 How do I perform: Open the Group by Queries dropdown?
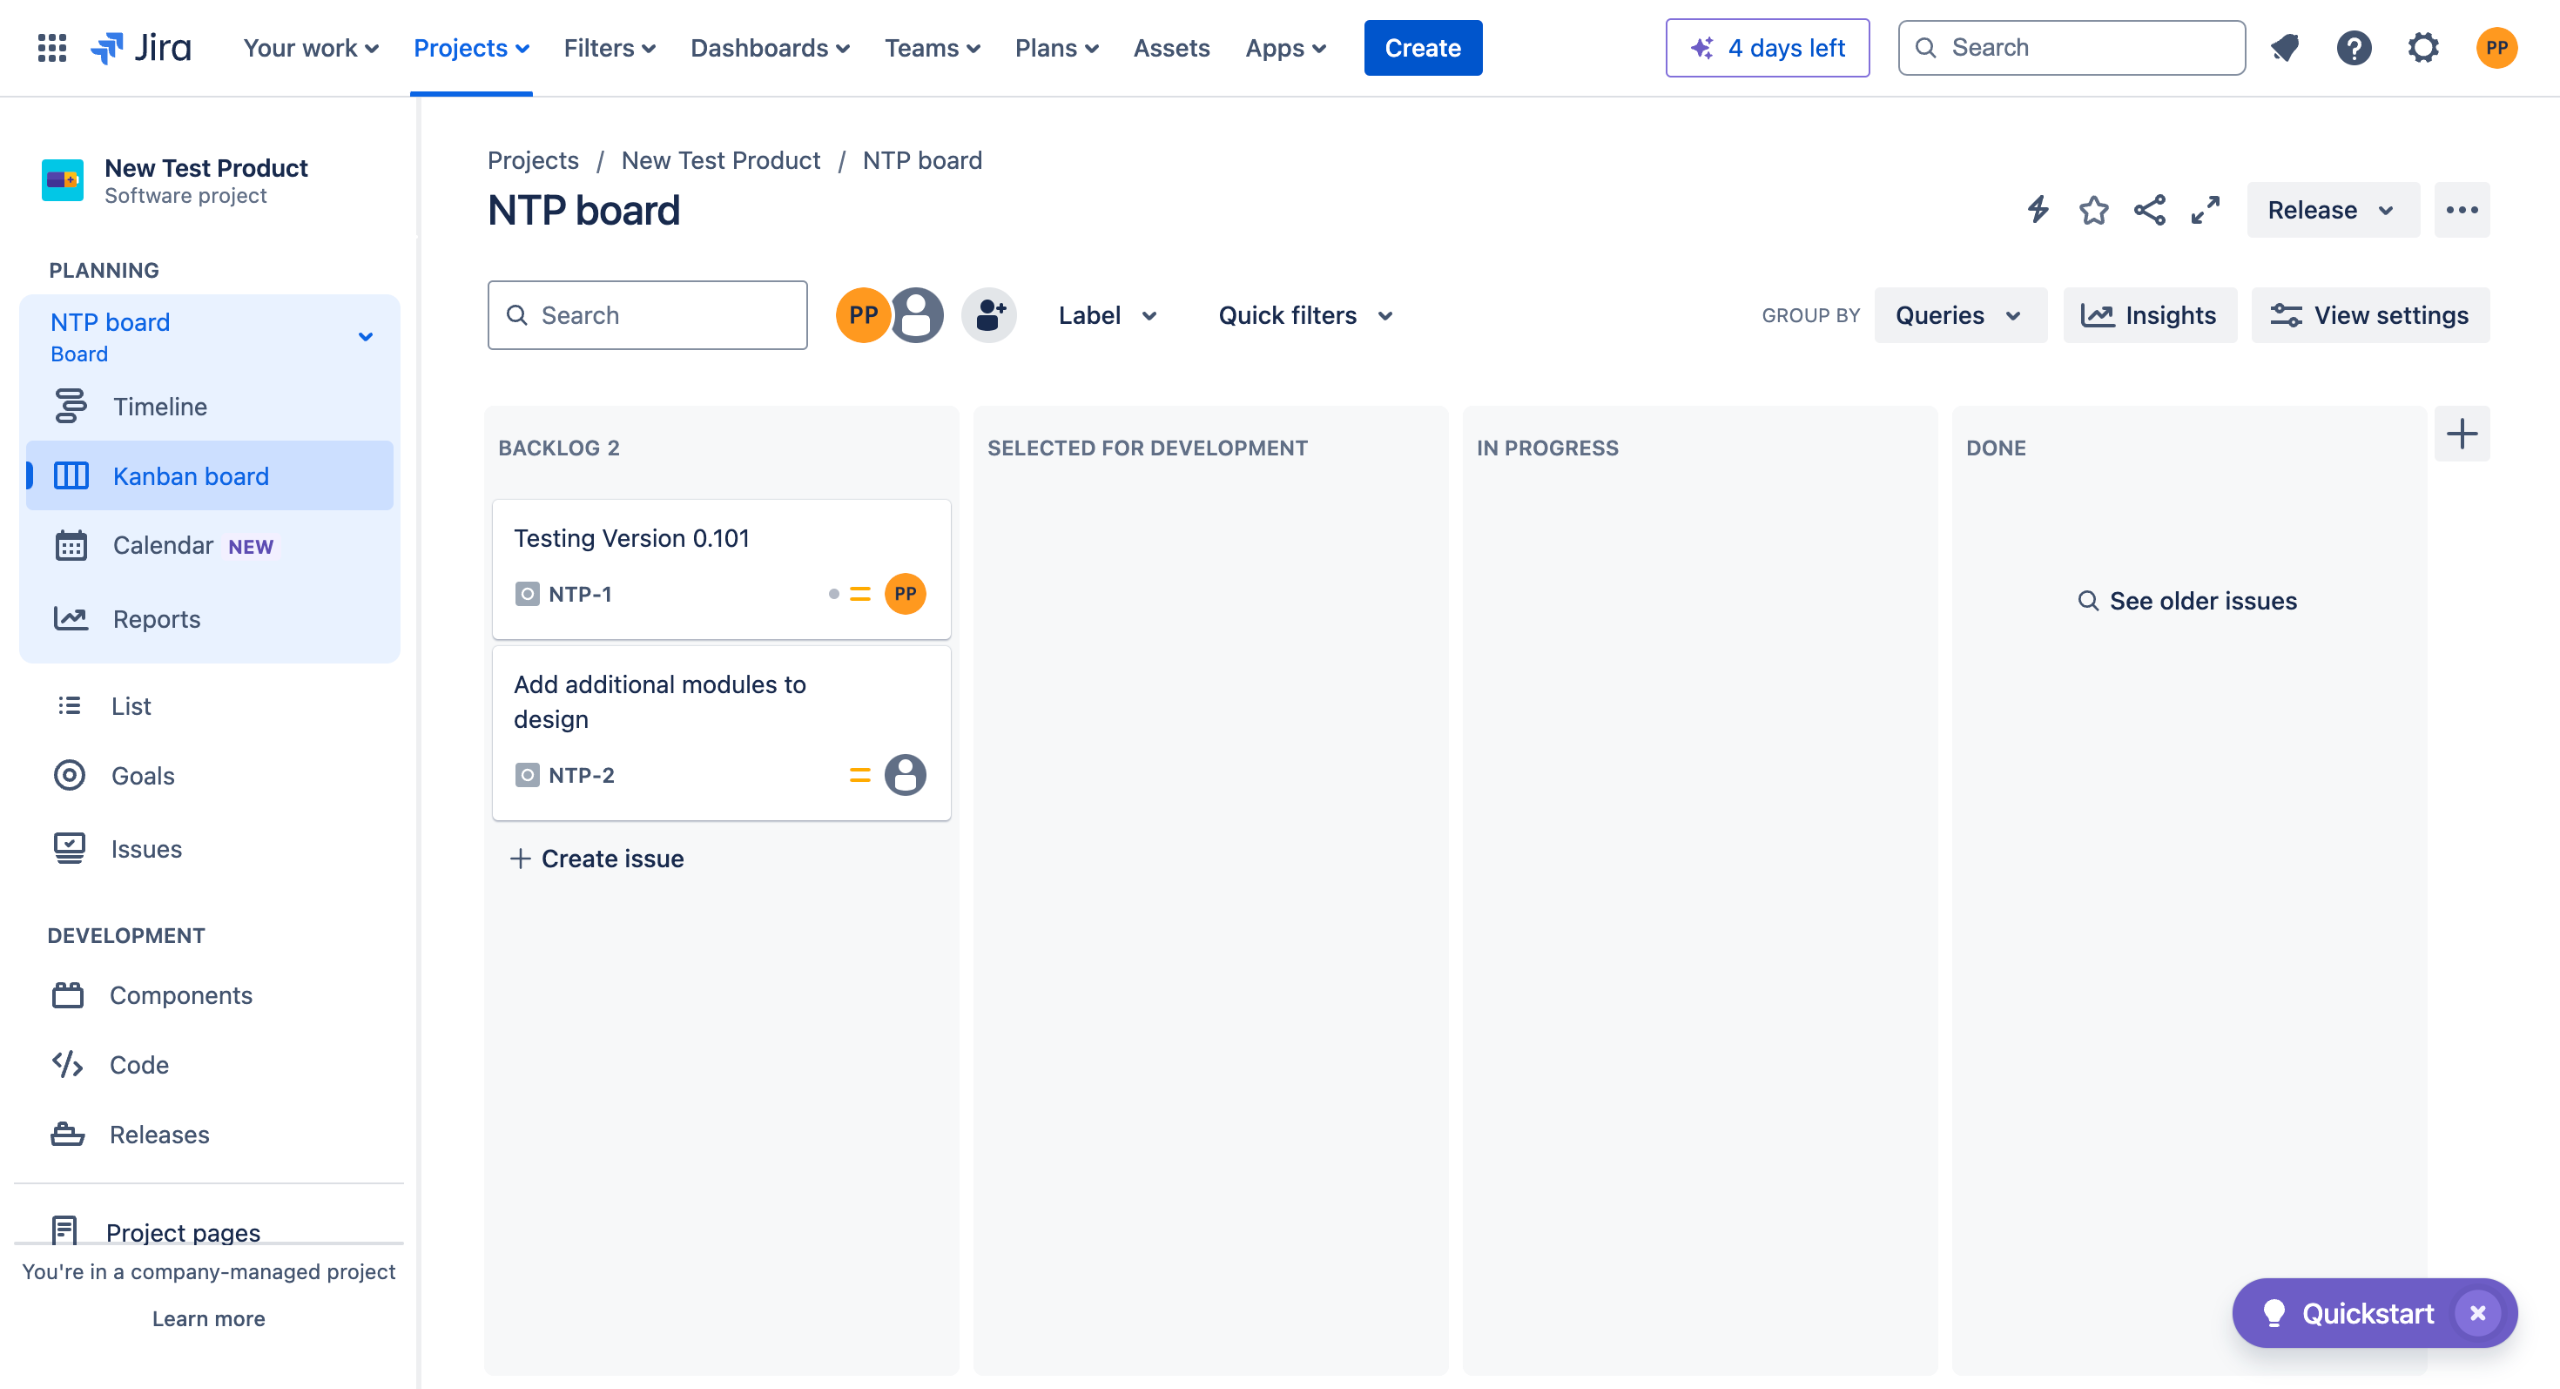tap(1958, 315)
